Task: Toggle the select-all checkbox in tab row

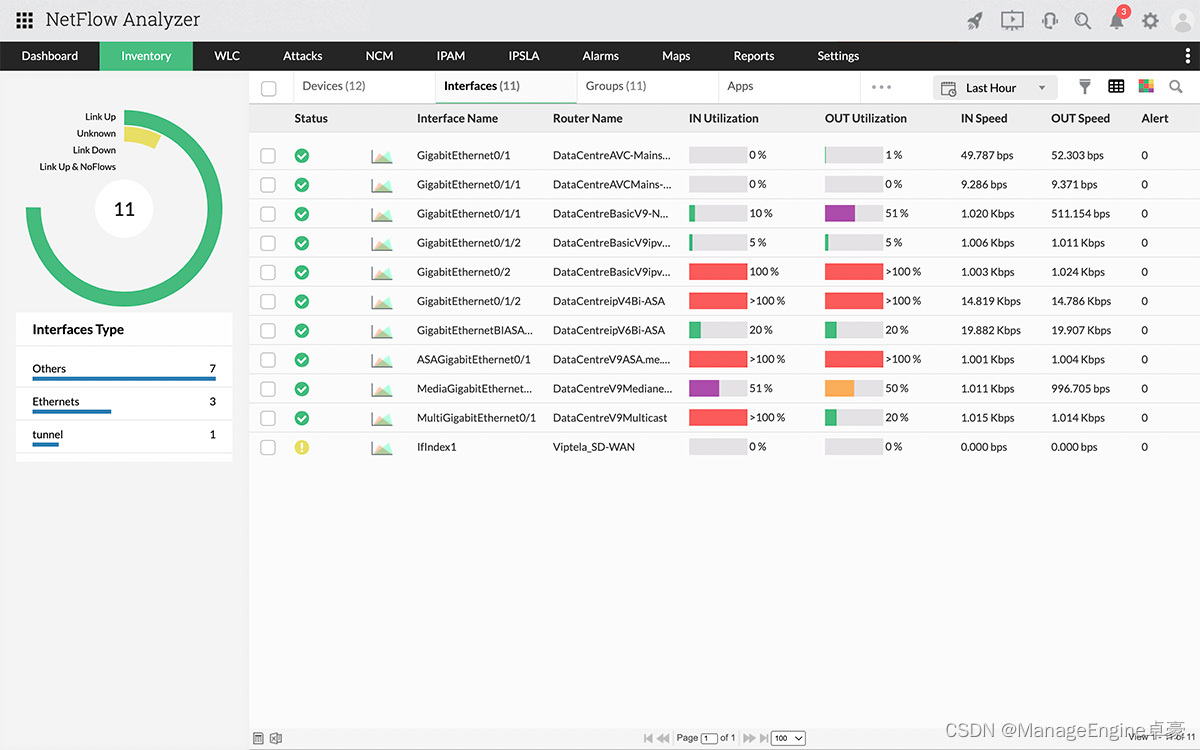Action: point(269,89)
